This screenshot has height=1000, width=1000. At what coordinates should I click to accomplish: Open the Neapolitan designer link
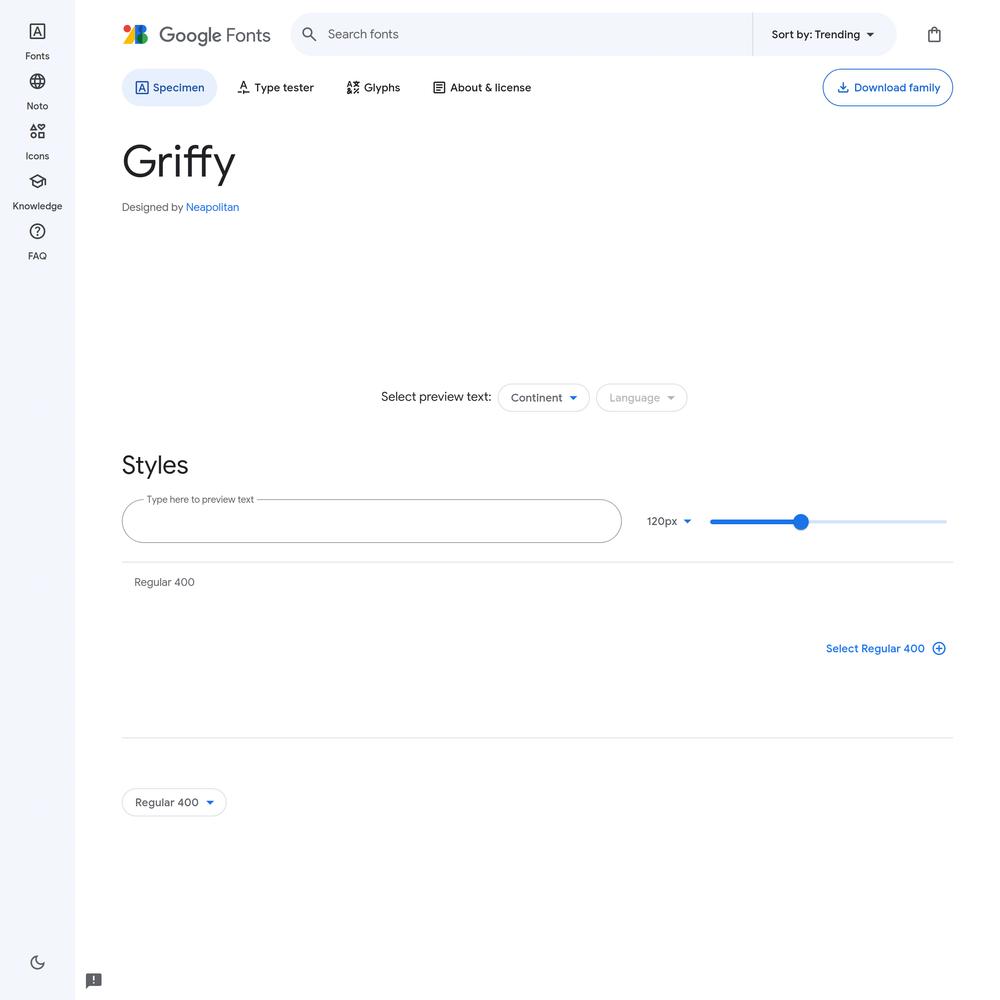pyautogui.click(x=212, y=207)
